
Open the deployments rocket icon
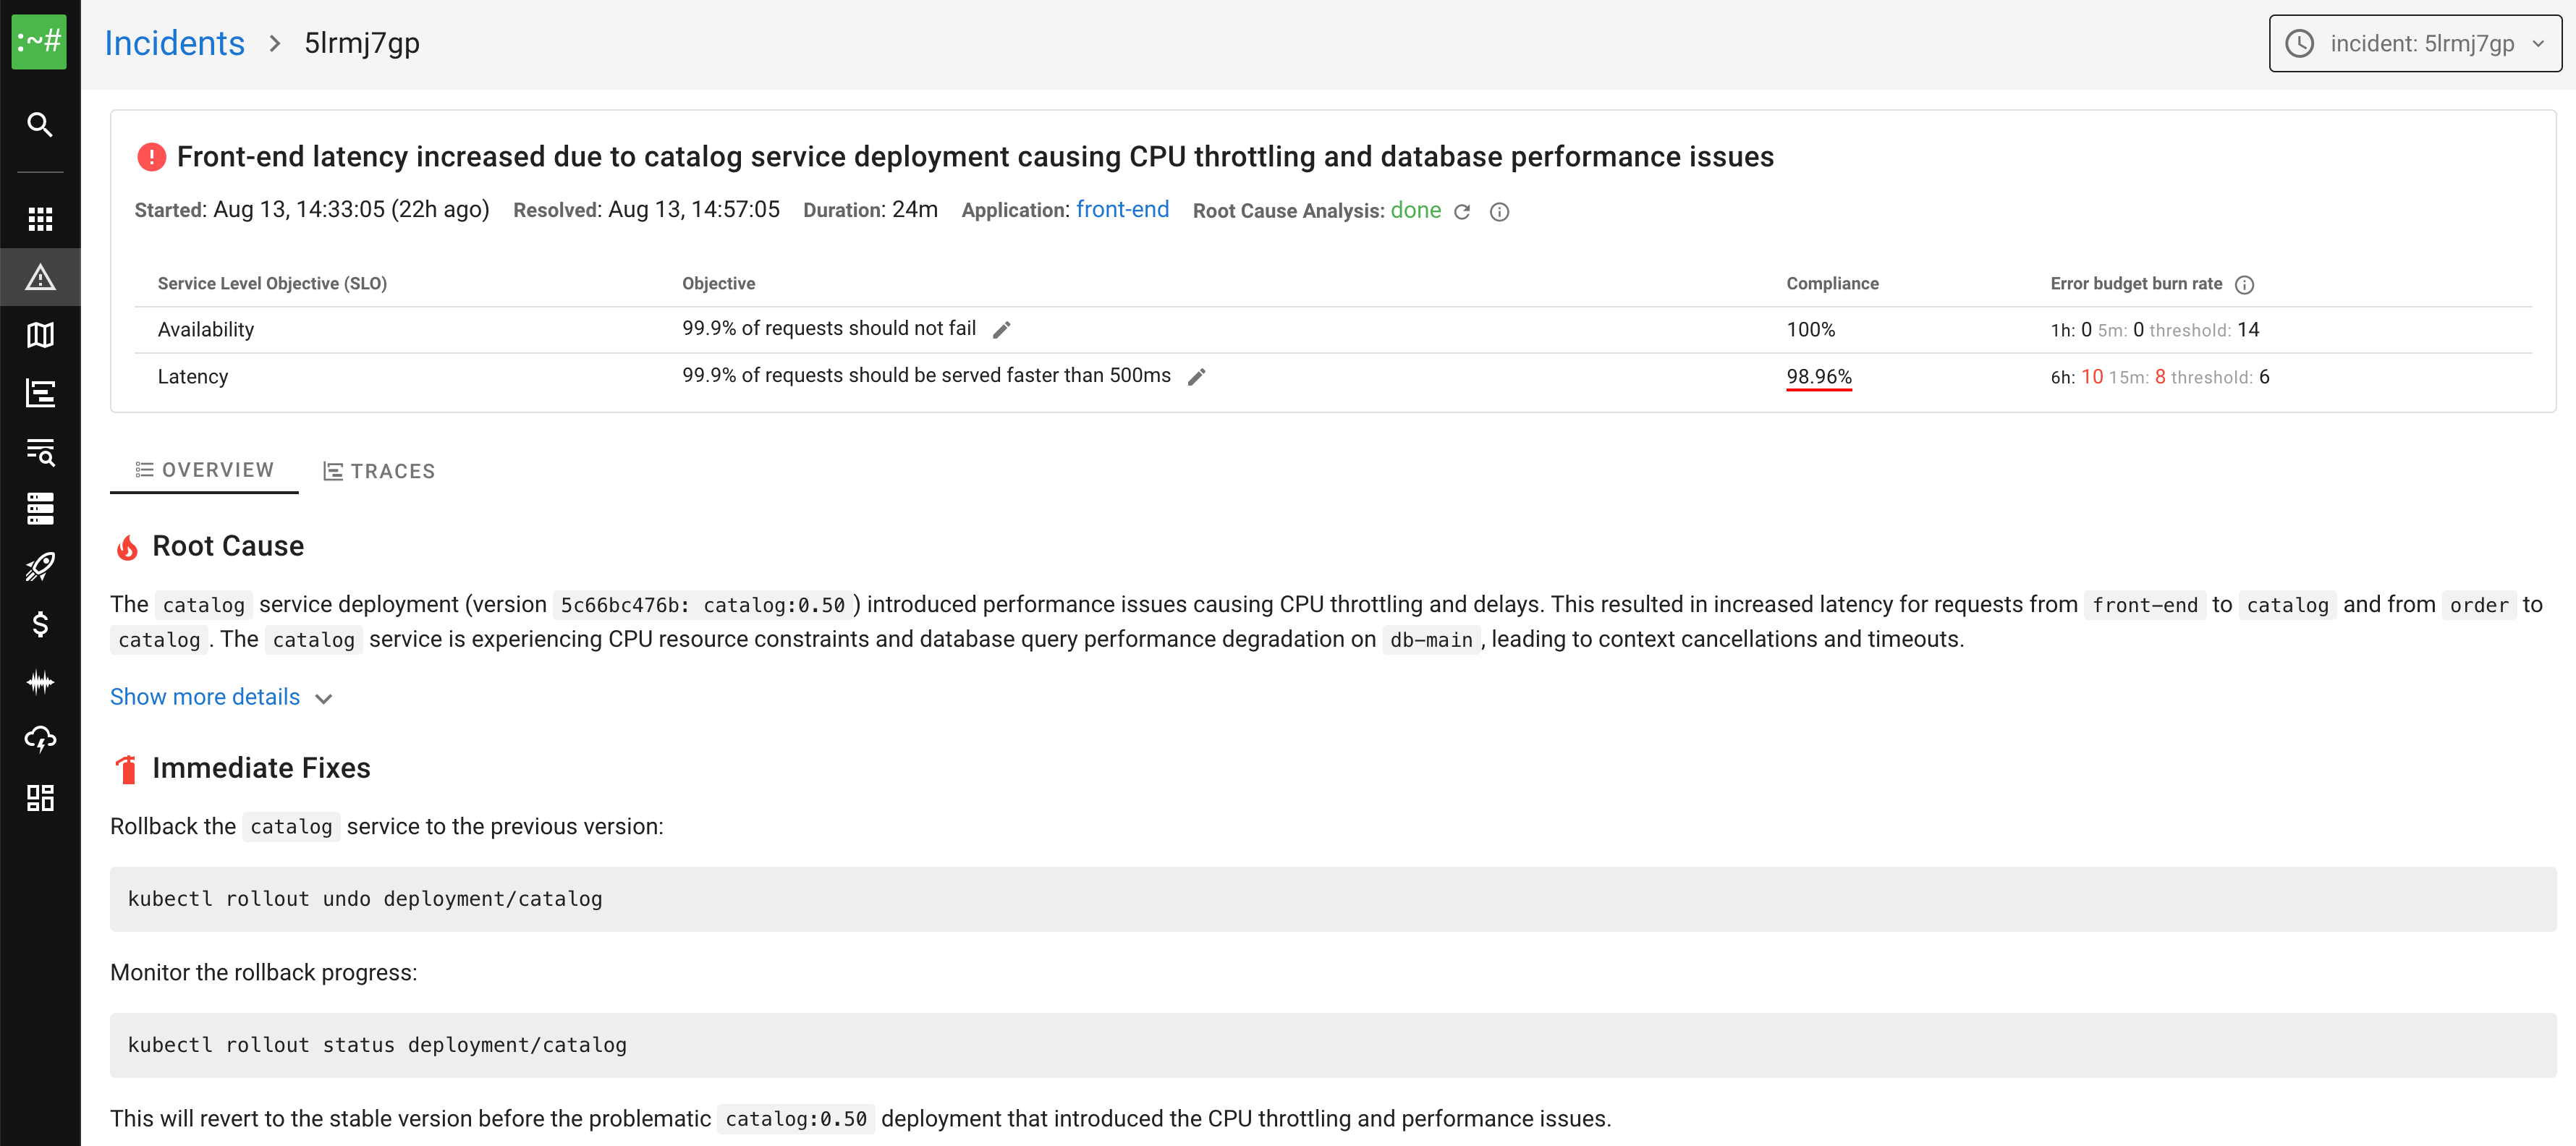tap(40, 566)
